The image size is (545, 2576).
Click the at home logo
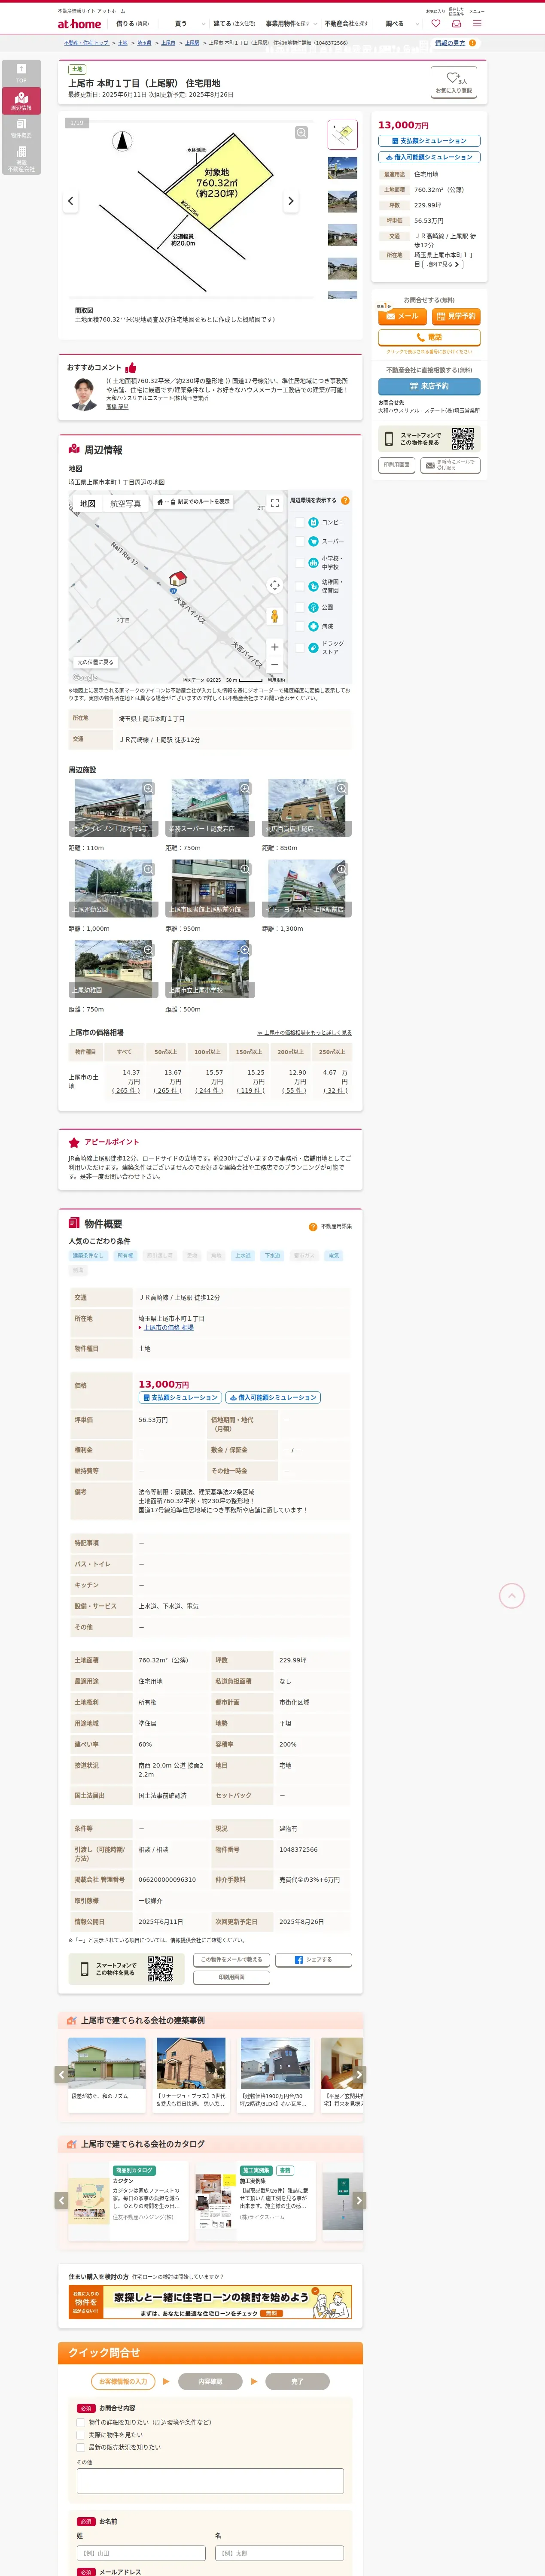(79, 24)
